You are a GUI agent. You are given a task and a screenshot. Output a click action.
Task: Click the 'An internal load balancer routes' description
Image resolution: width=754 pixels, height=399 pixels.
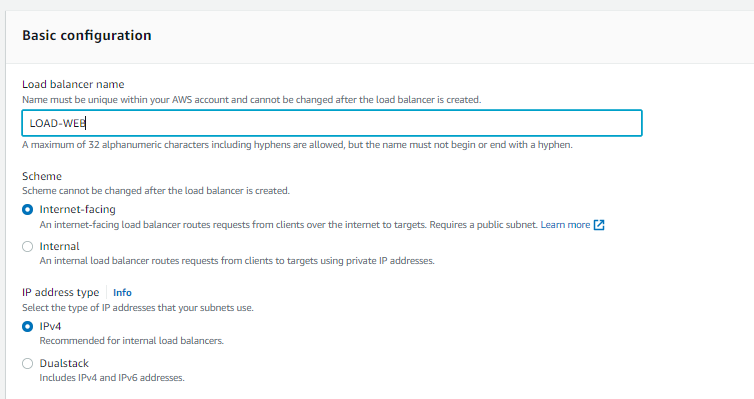coord(237,261)
